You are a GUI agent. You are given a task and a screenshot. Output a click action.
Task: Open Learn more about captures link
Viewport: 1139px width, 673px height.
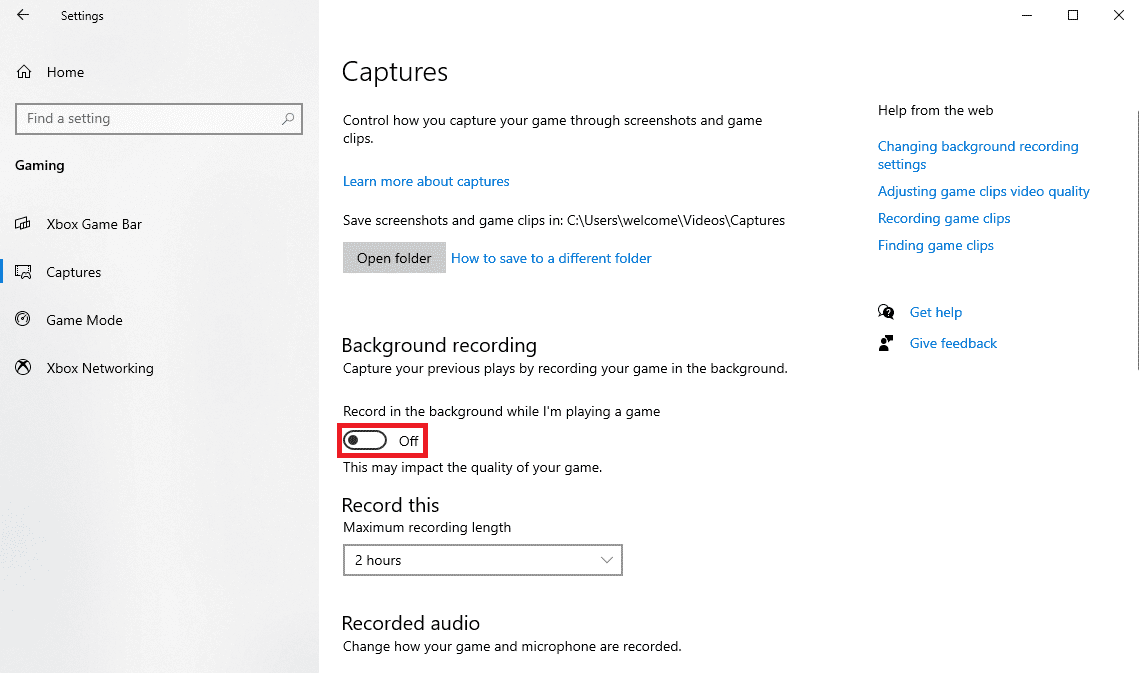[x=426, y=181]
